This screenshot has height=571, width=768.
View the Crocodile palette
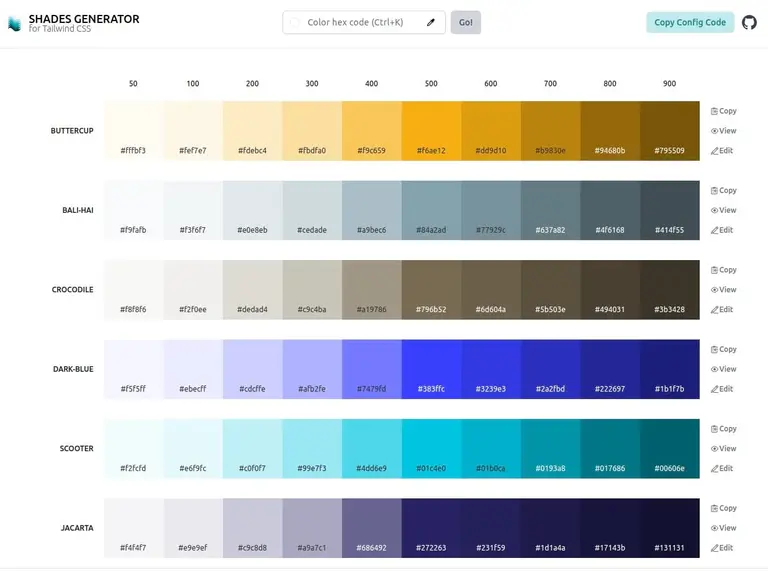[x=723, y=290]
